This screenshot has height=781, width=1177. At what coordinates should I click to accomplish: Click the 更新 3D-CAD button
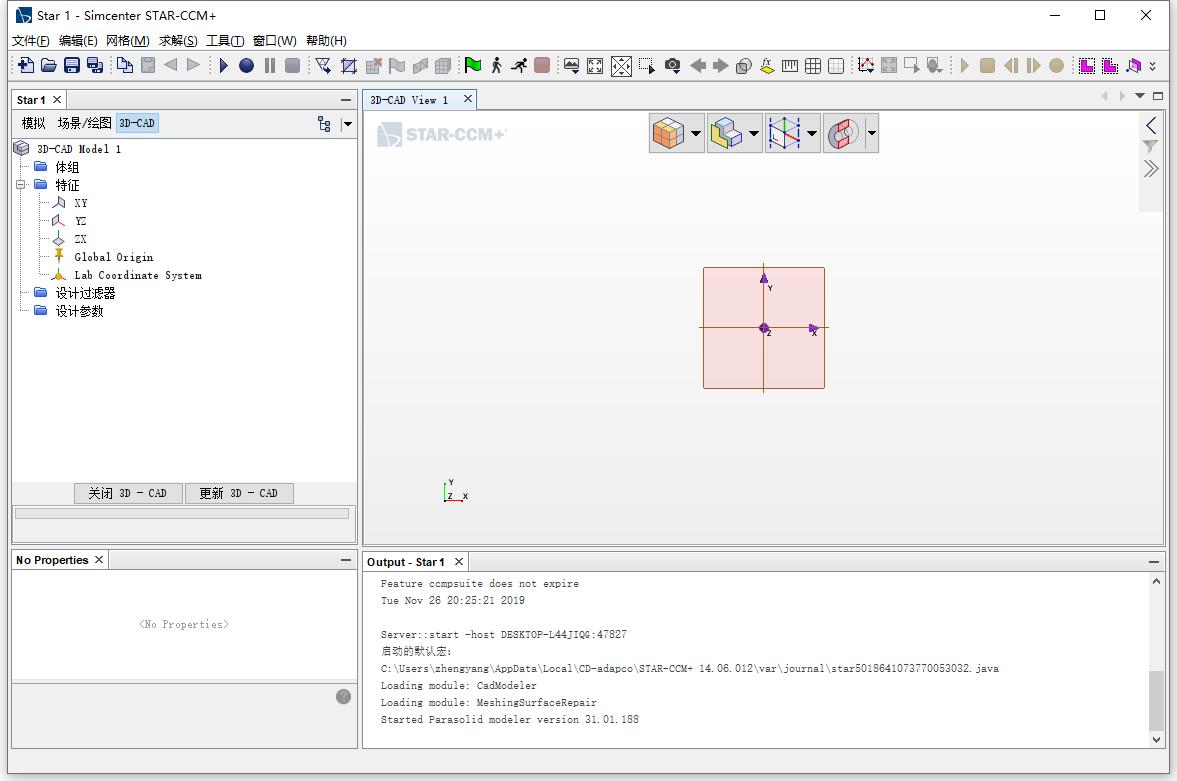coord(239,493)
